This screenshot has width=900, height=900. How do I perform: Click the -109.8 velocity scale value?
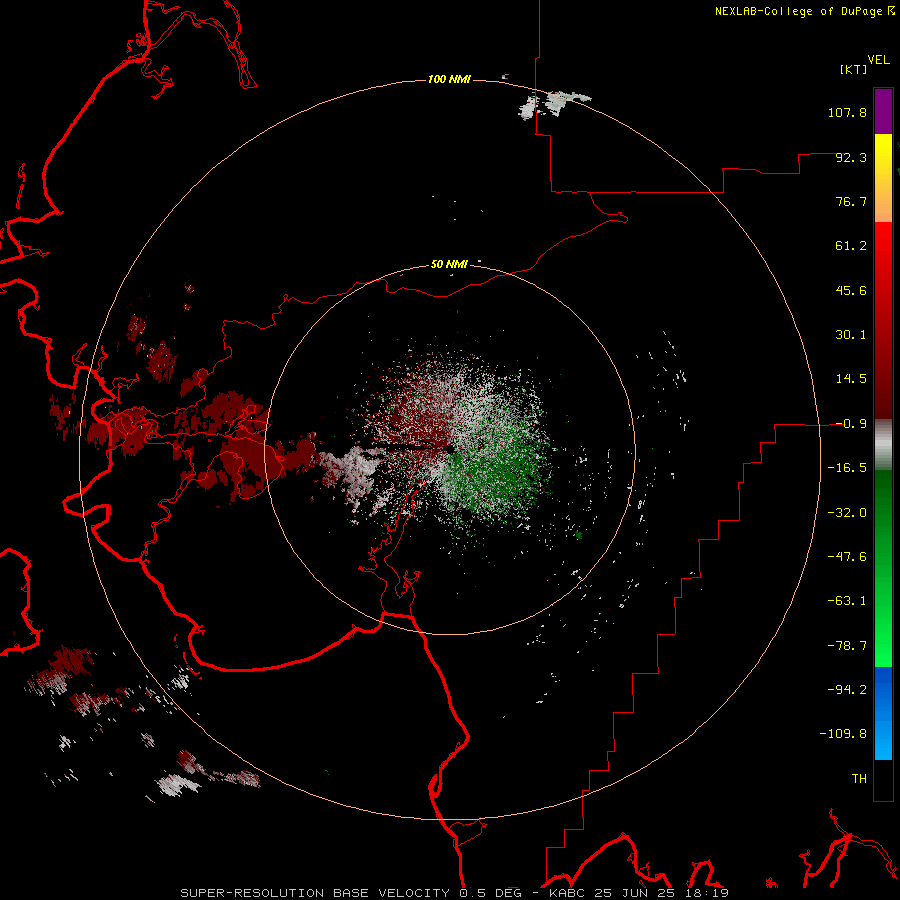(x=844, y=734)
